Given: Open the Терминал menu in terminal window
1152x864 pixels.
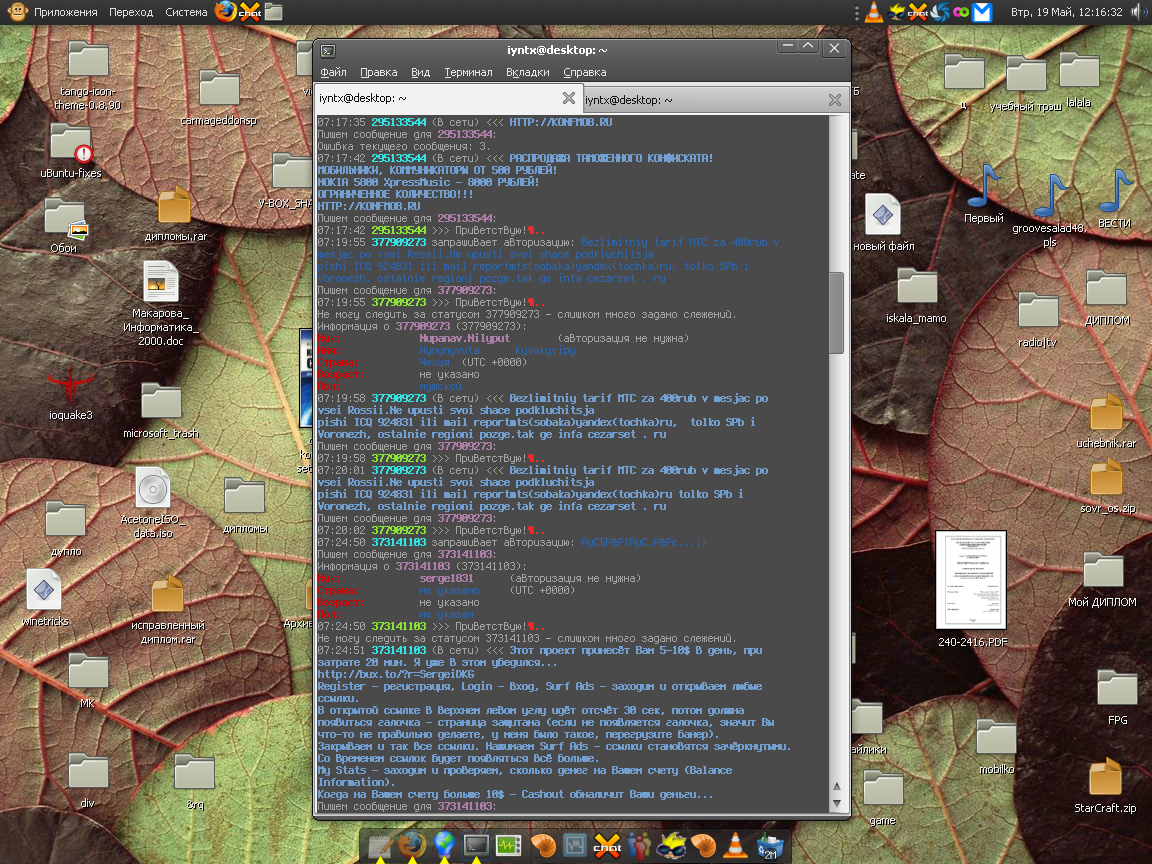Looking at the screenshot, I should [x=468, y=72].
